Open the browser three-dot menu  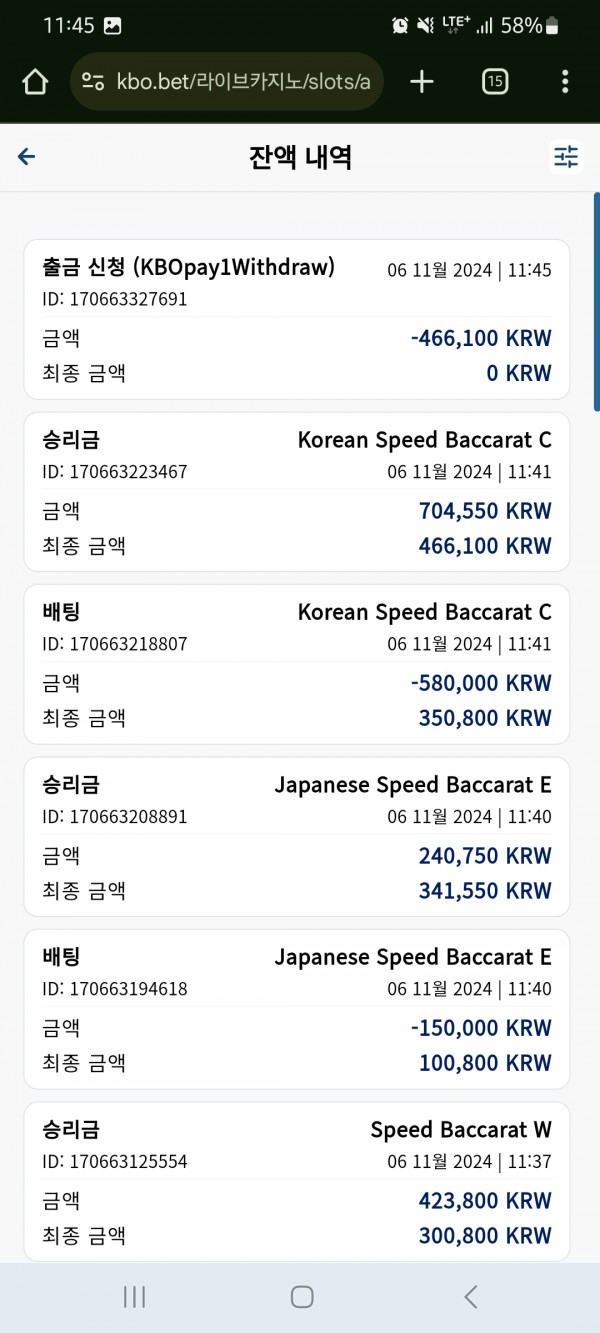565,82
